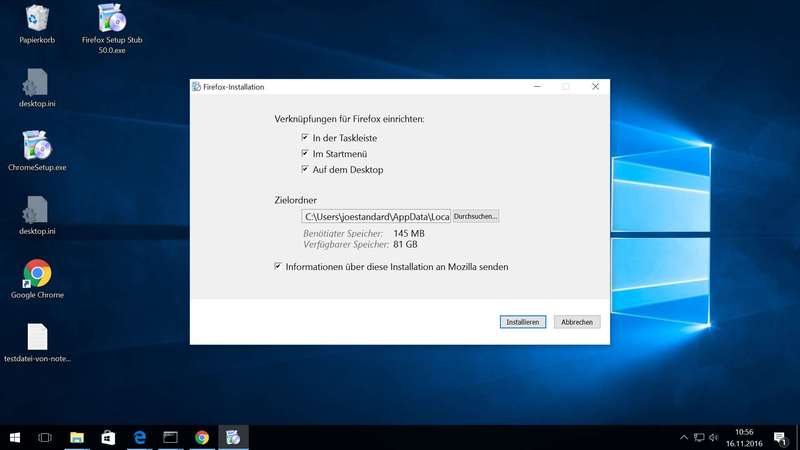Open File Explorer from the taskbar
The width and height of the screenshot is (800, 450).
[x=77, y=438]
